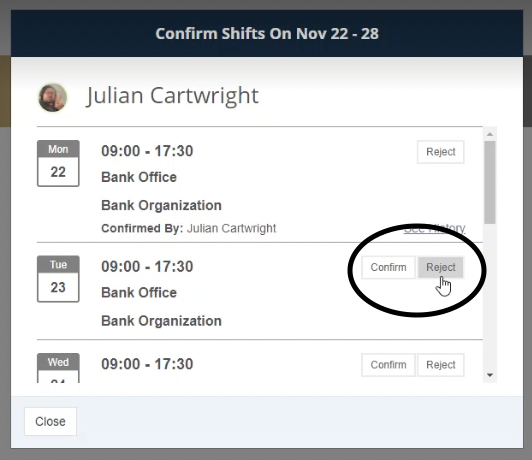Image resolution: width=532 pixels, height=460 pixels.
Task: Click the Wed calendar date icon
Action: [58, 368]
